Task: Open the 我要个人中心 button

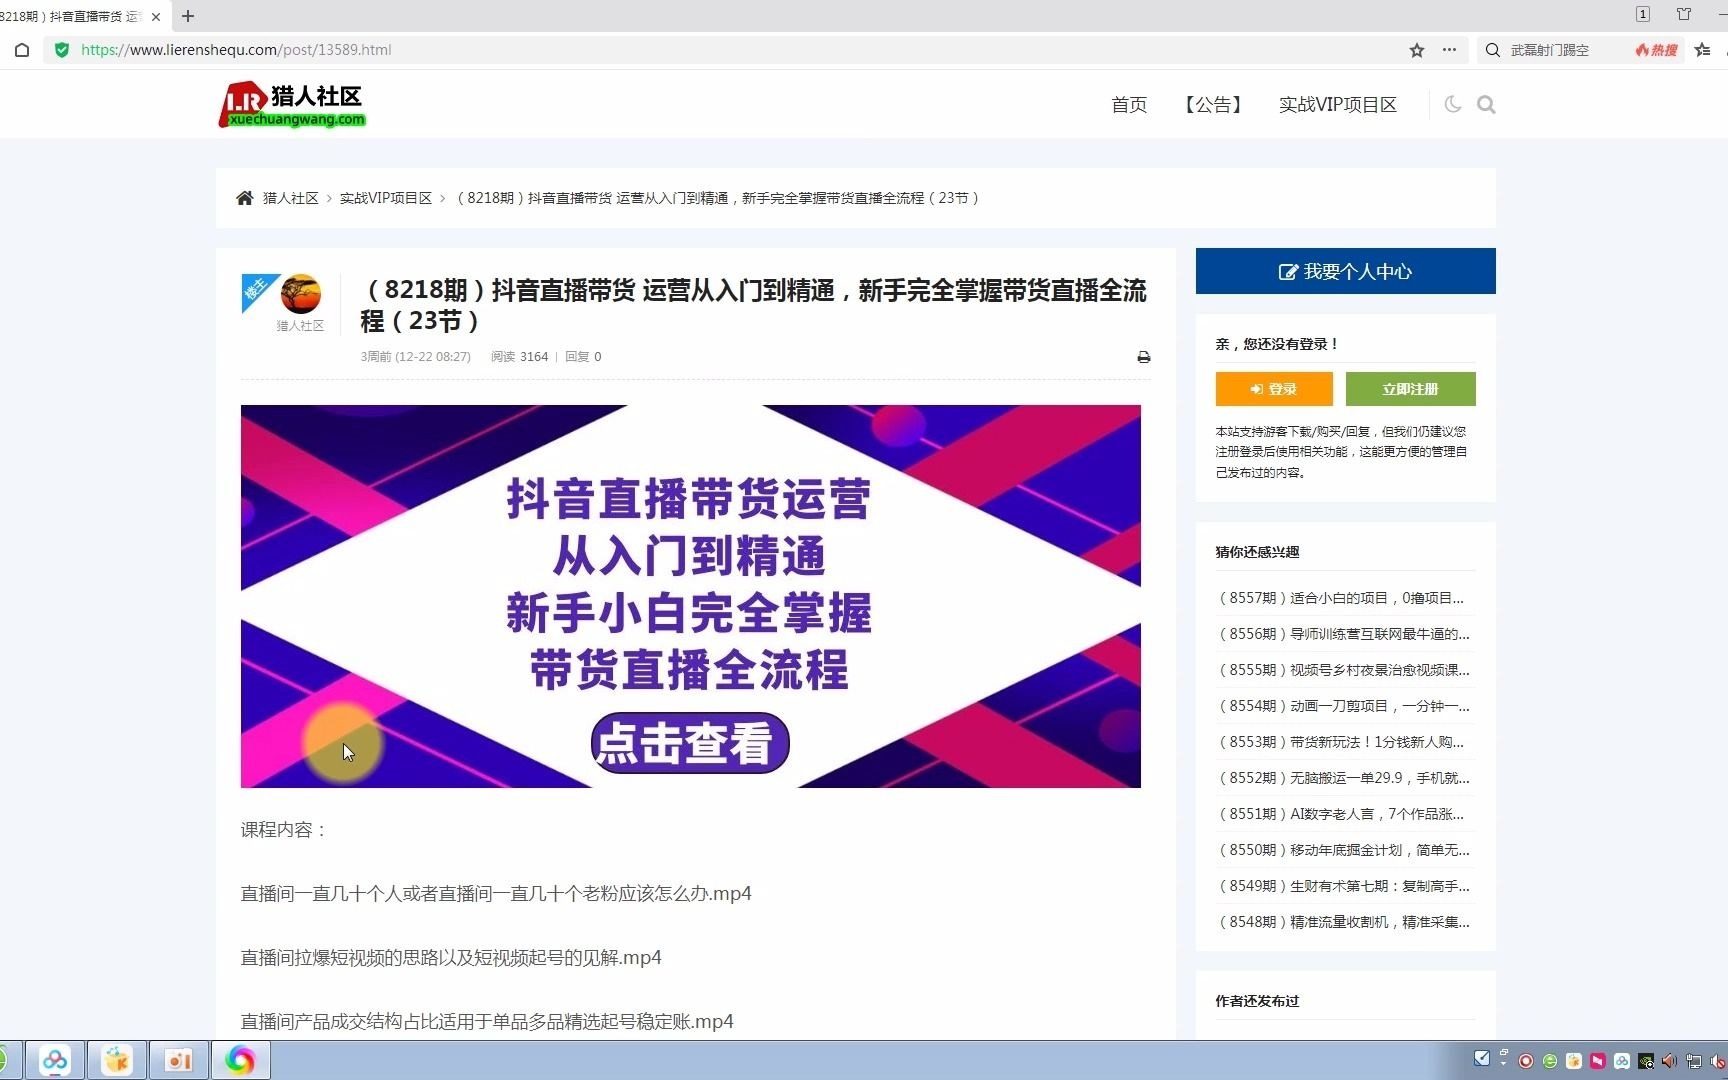Action: [x=1344, y=271]
